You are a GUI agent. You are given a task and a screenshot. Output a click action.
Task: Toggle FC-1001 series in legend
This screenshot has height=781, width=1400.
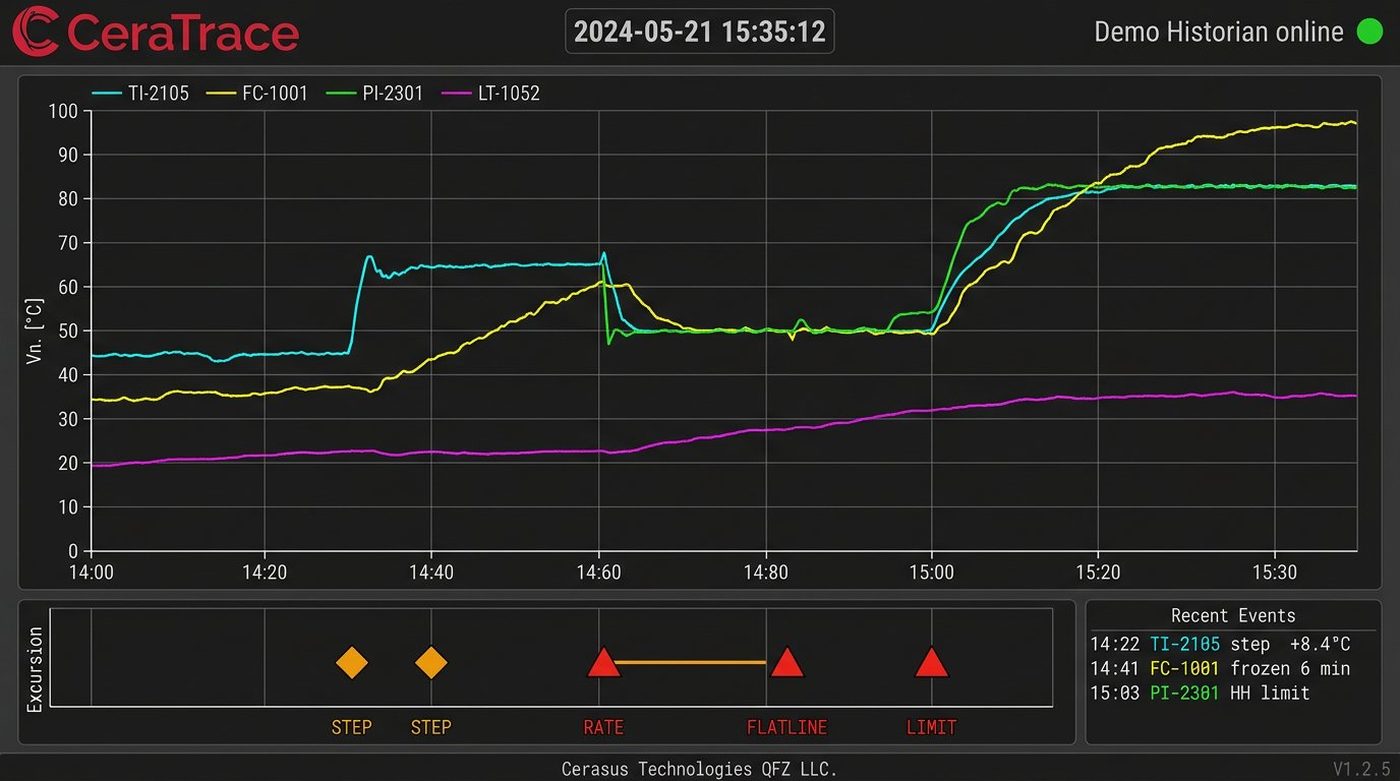(258, 94)
